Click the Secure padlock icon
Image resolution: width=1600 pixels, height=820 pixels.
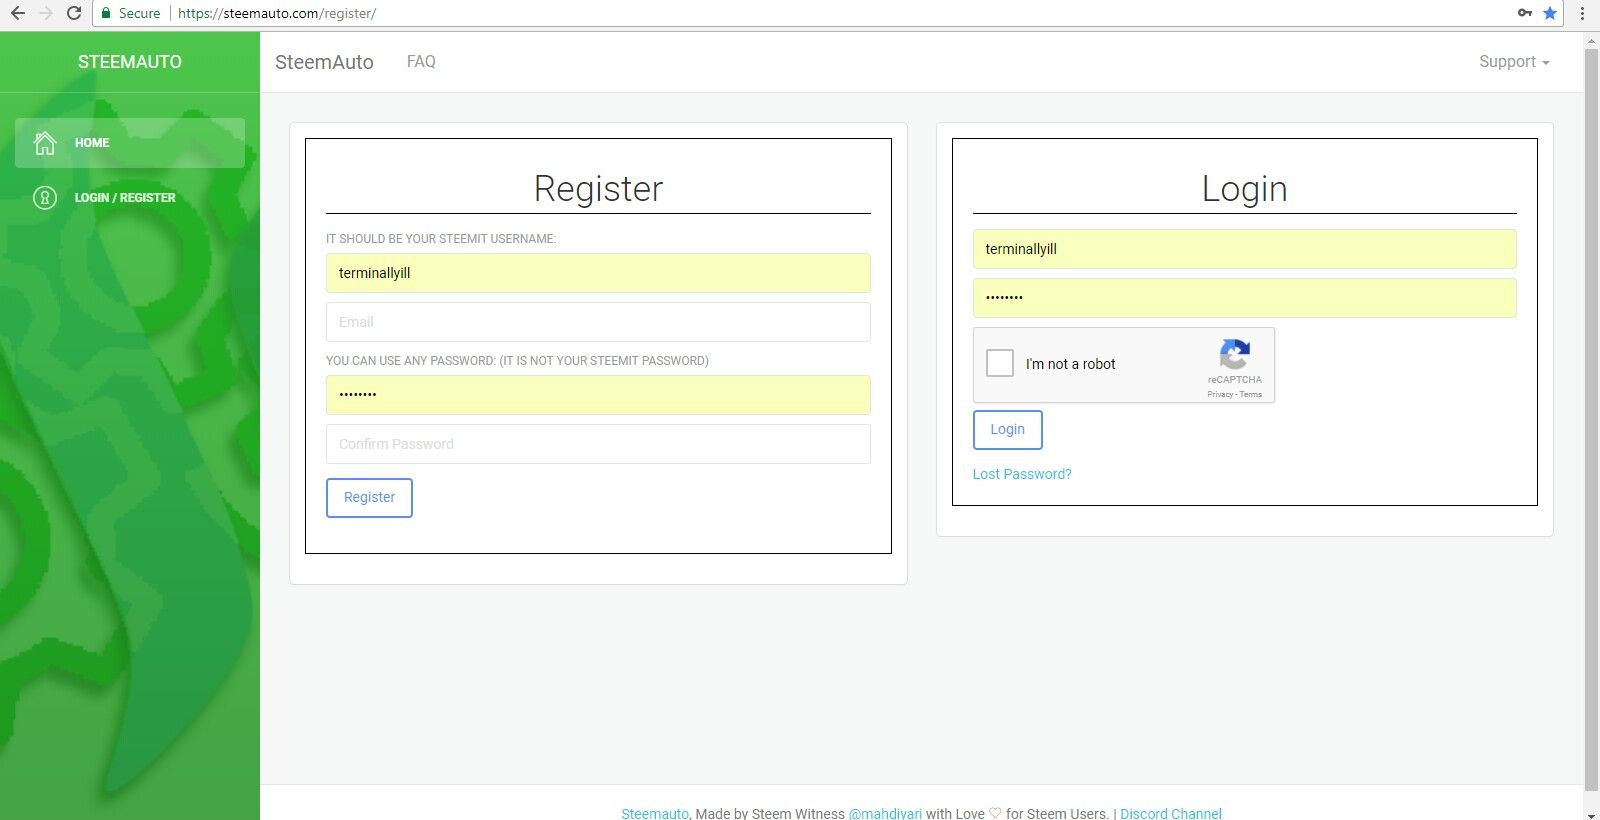(106, 13)
